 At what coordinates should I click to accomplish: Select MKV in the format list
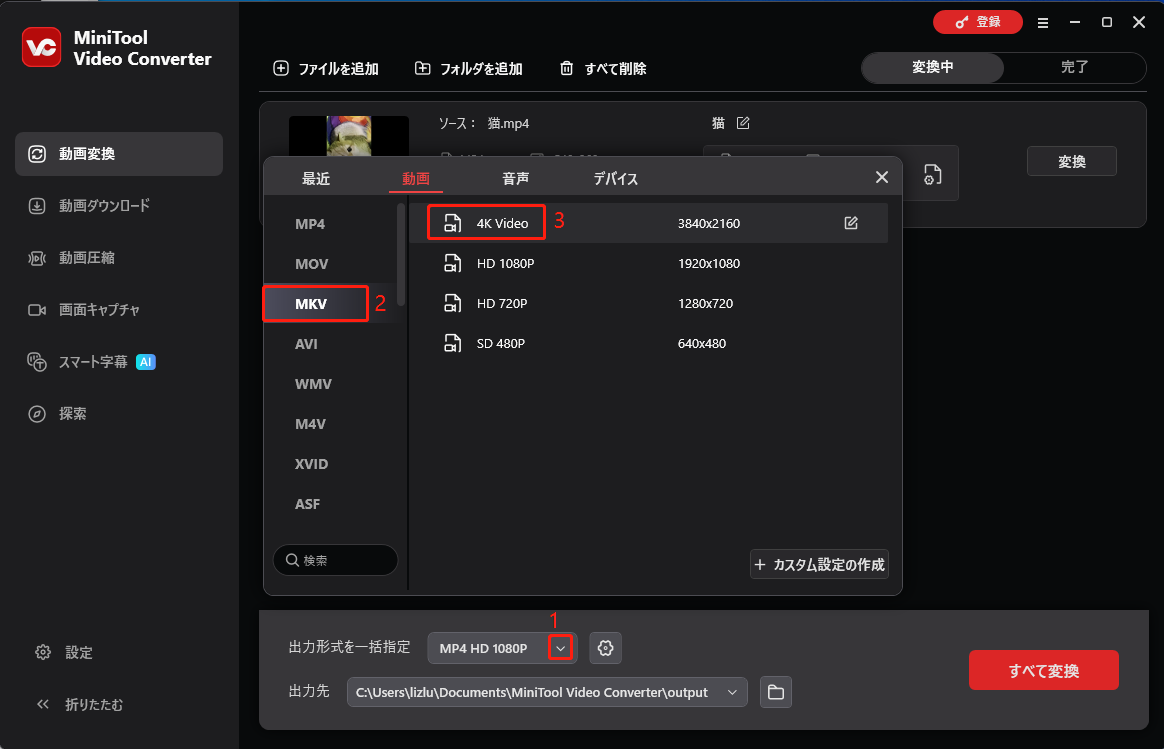pyautogui.click(x=314, y=303)
